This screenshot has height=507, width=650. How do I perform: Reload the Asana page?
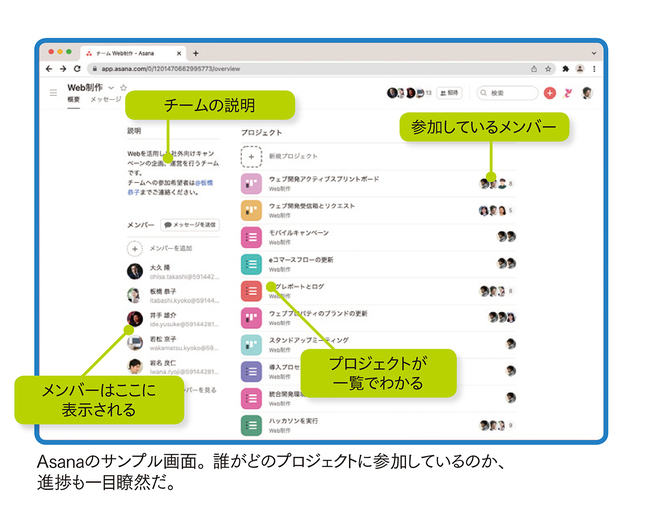pos(77,69)
